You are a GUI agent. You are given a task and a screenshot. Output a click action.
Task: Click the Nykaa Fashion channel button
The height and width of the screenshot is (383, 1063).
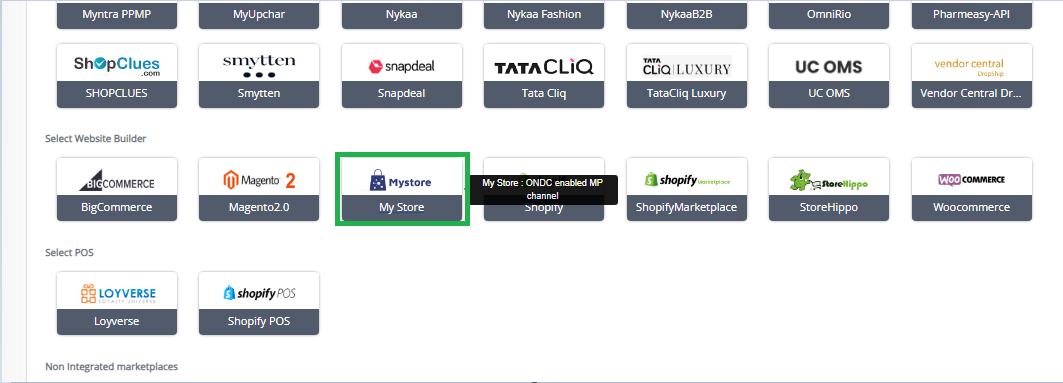(x=544, y=14)
